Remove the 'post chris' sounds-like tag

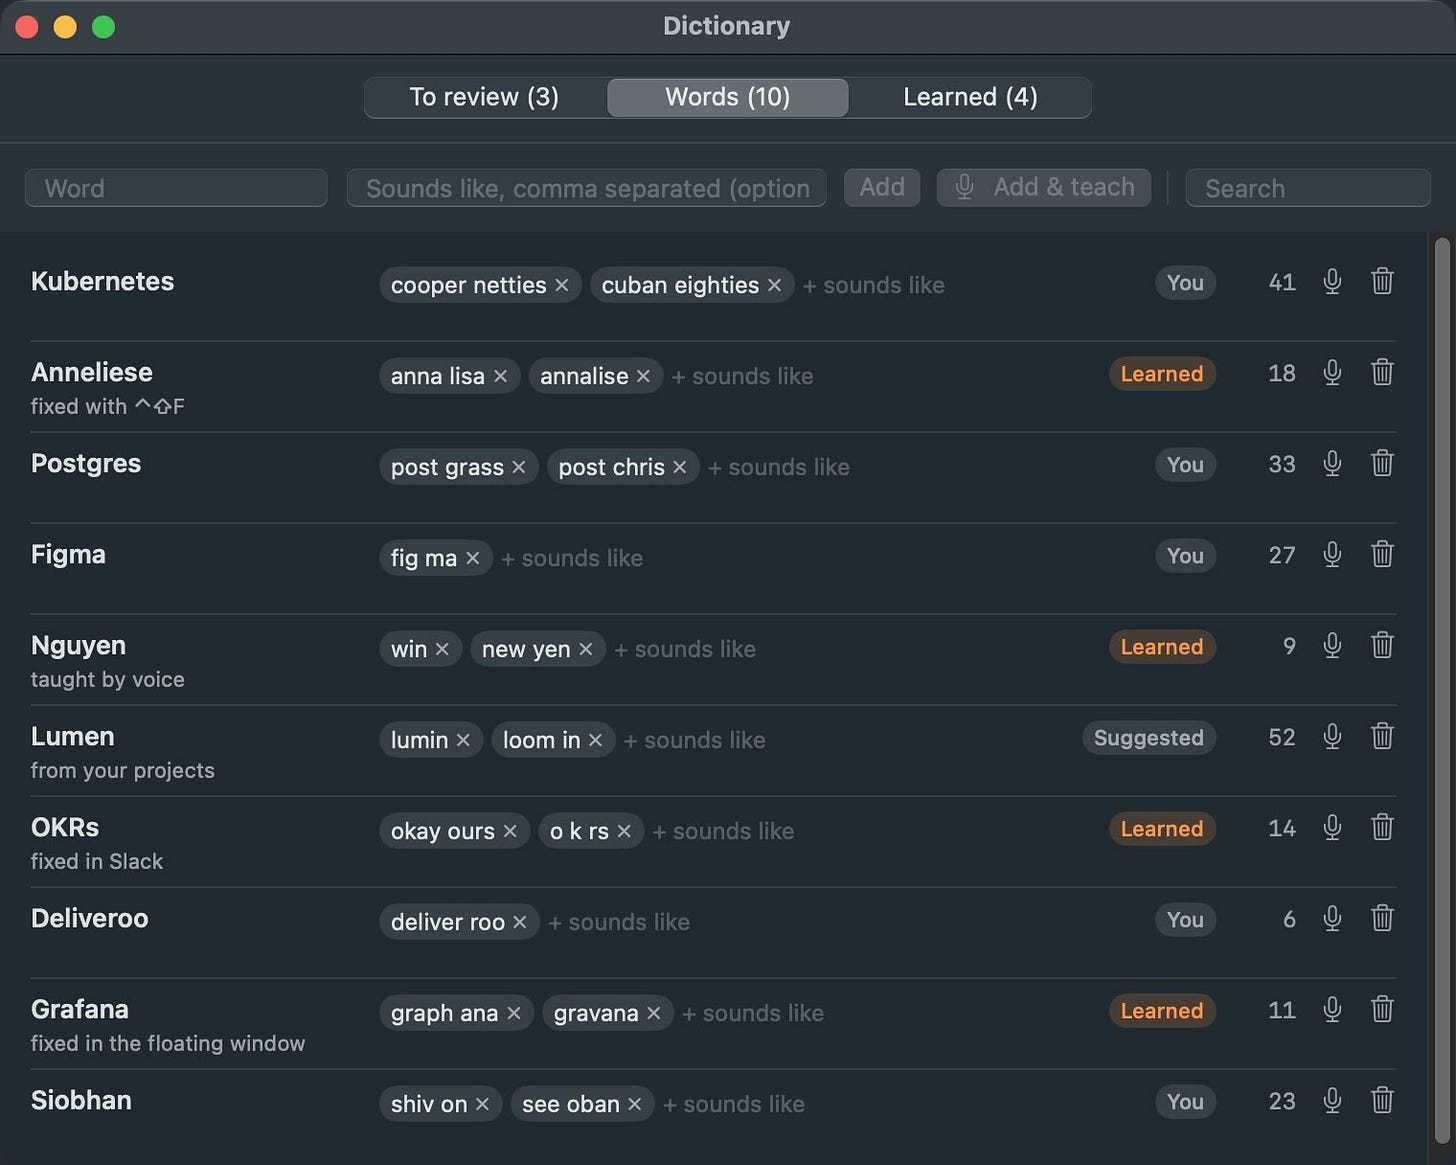click(x=679, y=467)
